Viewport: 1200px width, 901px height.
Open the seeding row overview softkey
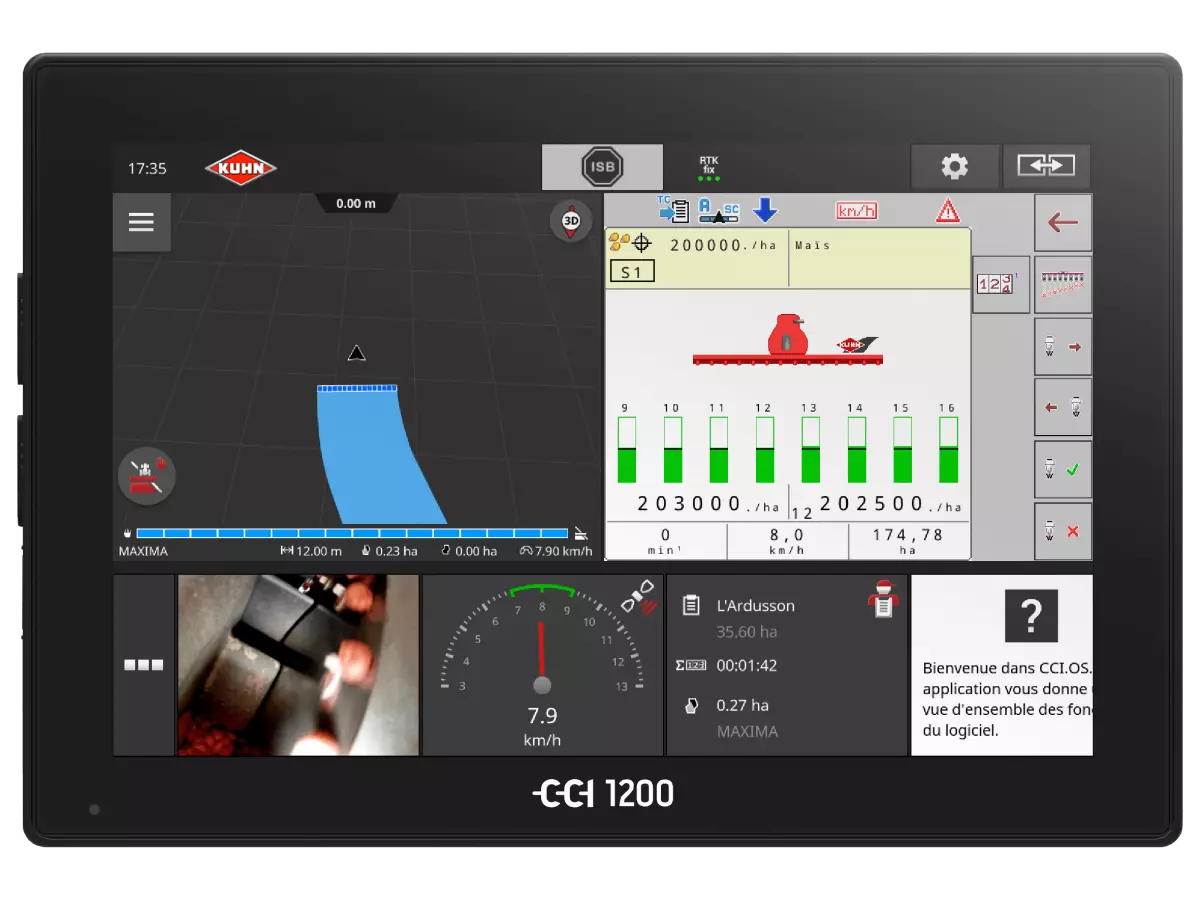click(1062, 285)
